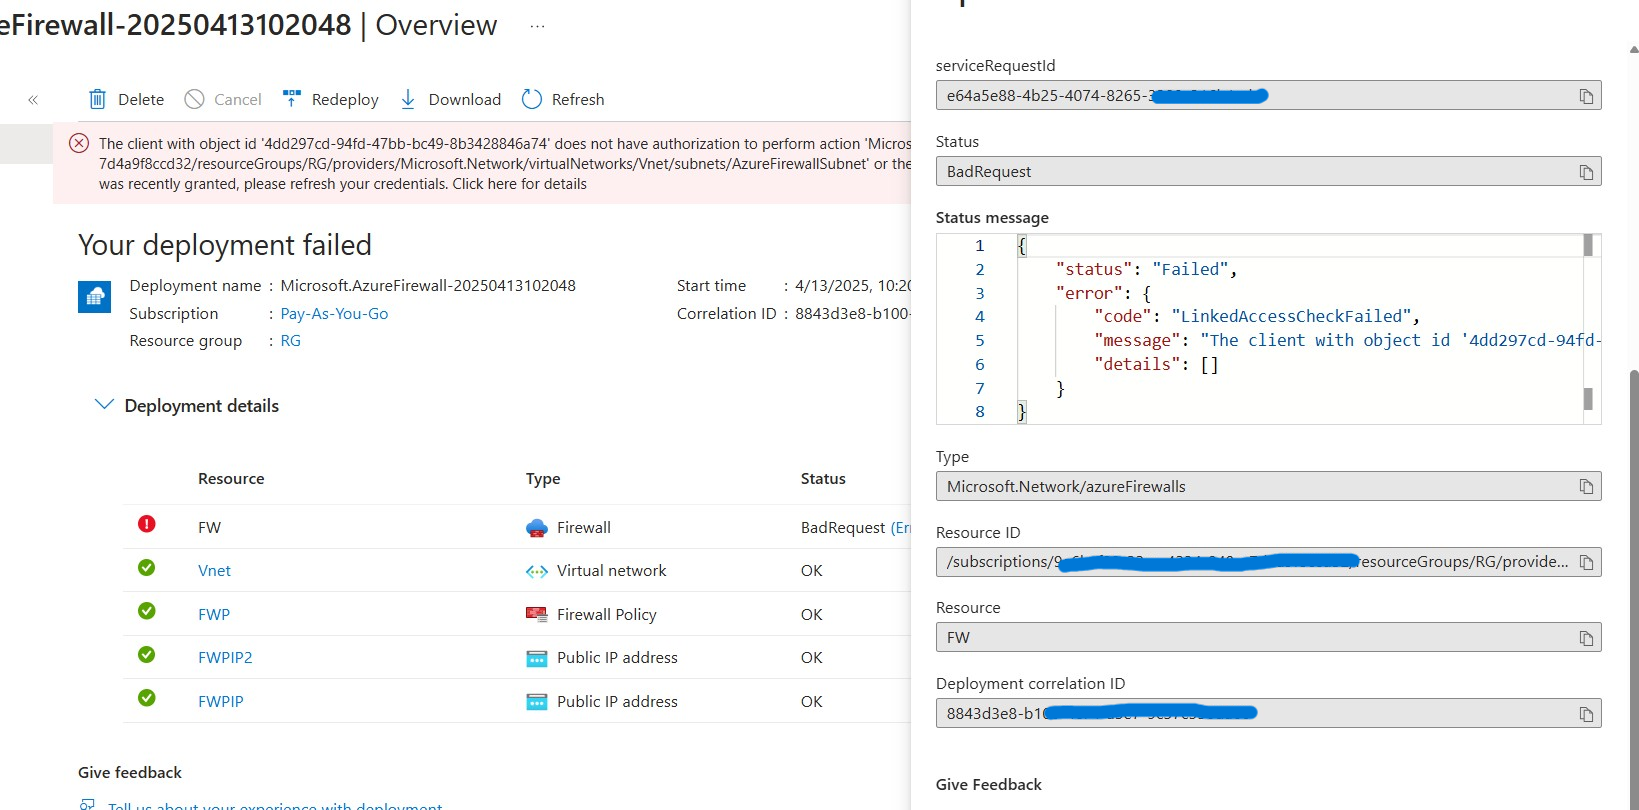Collapse the Deployment details section
1639x810 pixels.
(x=104, y=404)
